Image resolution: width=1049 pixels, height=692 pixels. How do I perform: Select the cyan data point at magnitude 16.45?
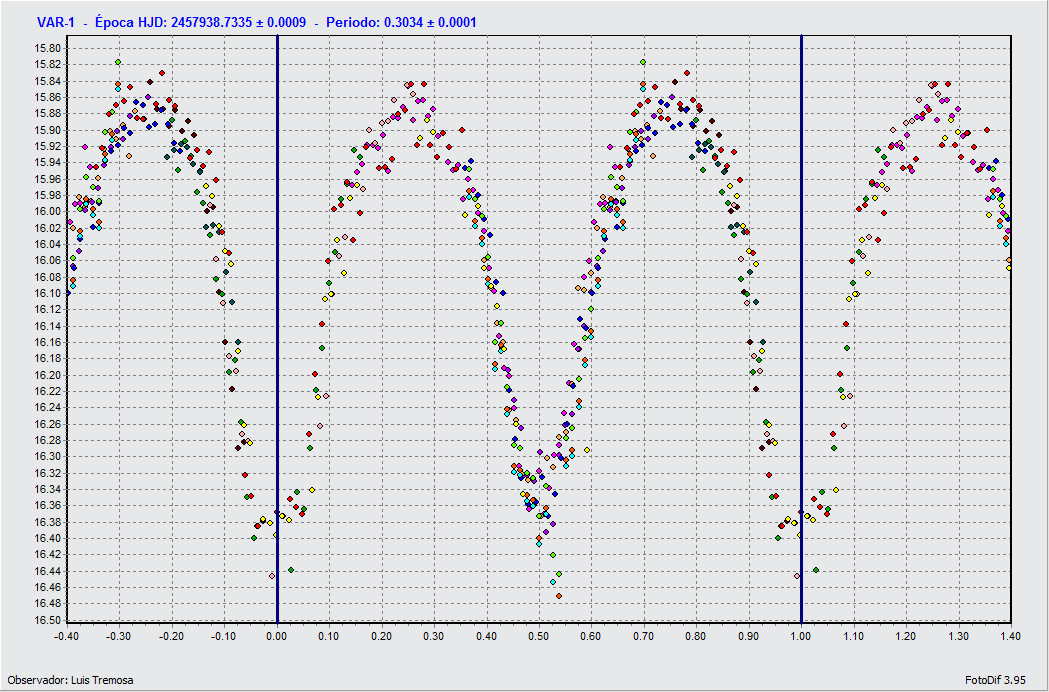click(x=552, y=581)
